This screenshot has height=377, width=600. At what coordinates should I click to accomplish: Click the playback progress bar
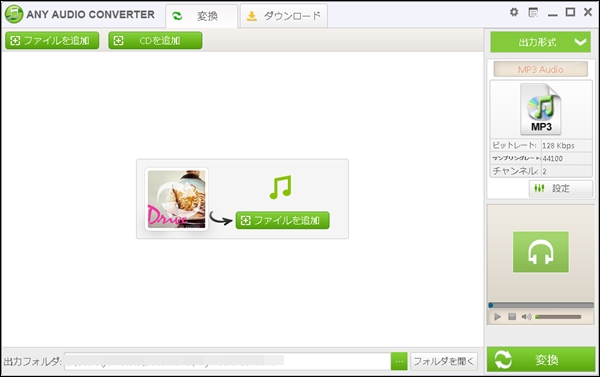point(540,305)
